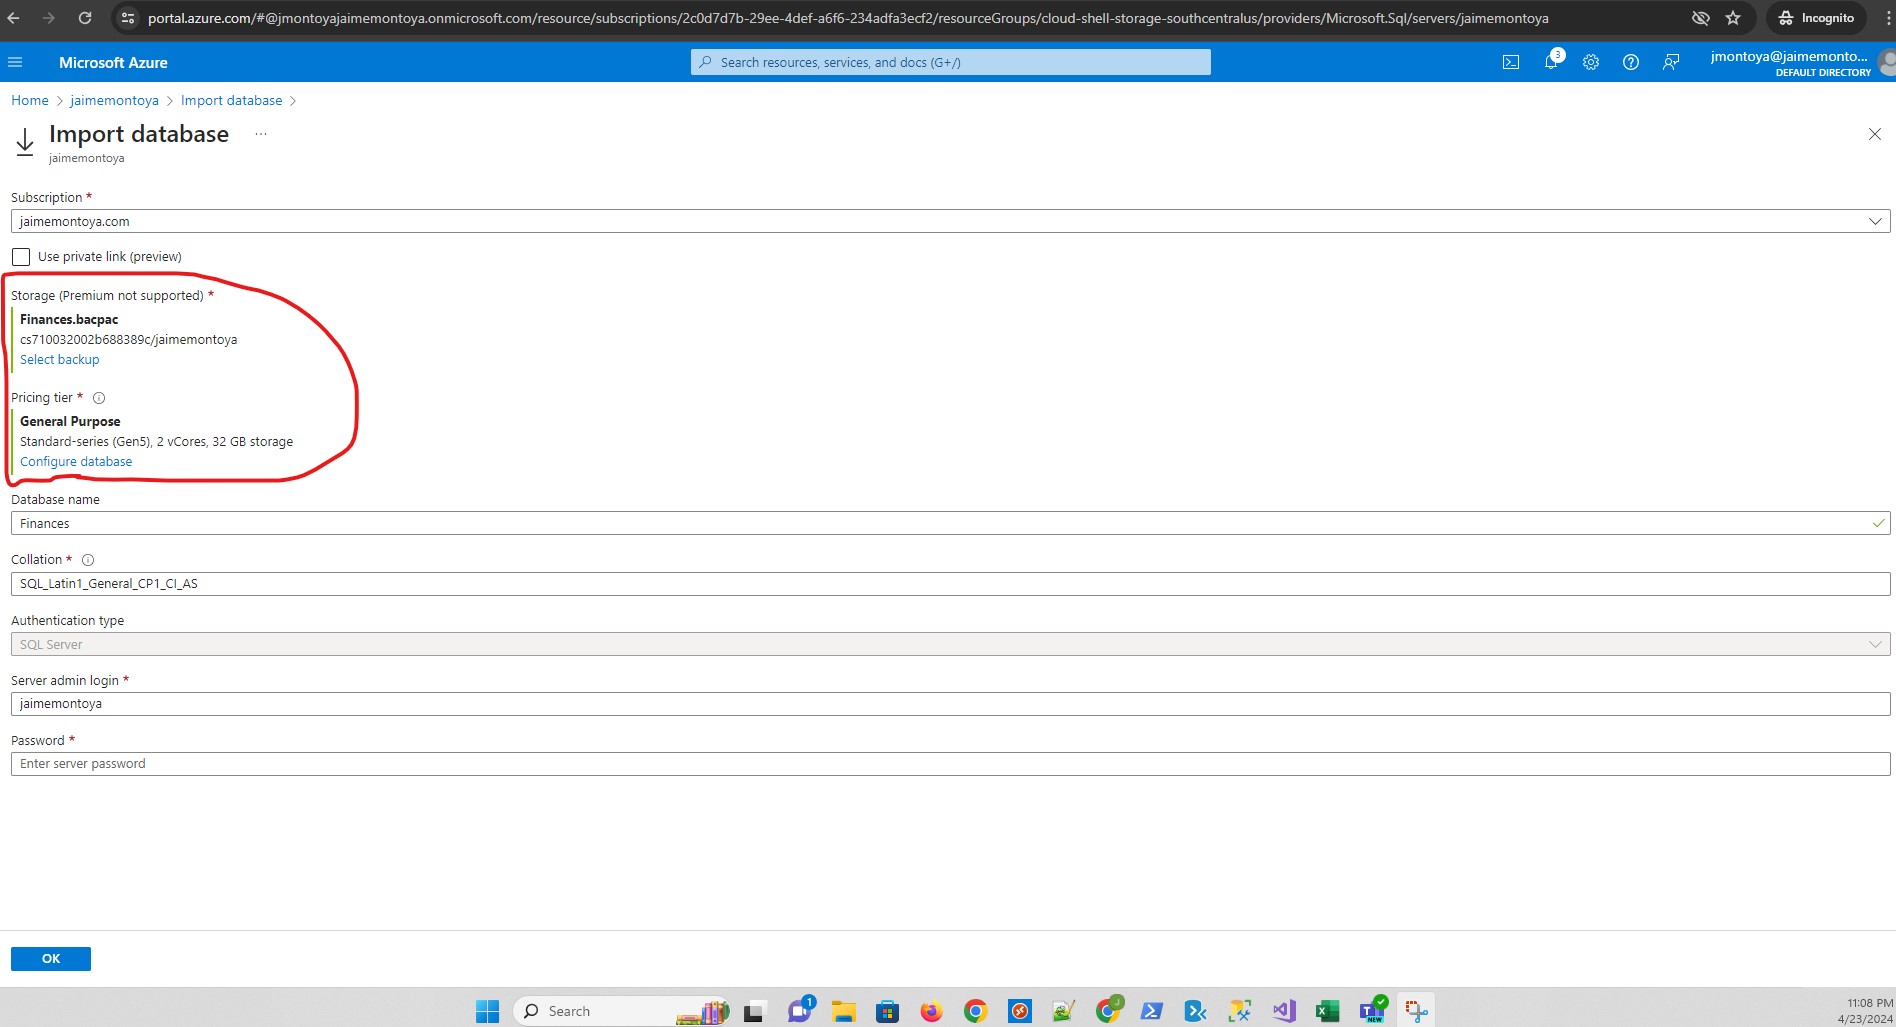
Task: Focus the Database name field
Action: pos(950,523)
